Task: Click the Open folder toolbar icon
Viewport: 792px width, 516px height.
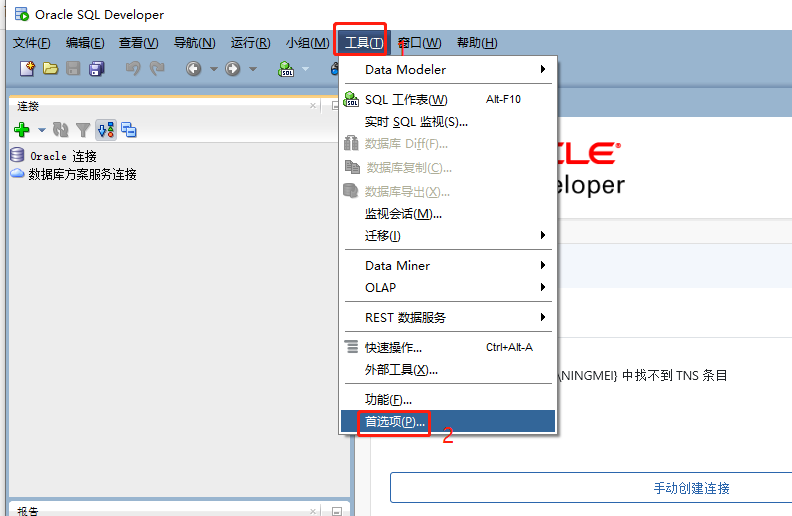Action: coord(51,69)
